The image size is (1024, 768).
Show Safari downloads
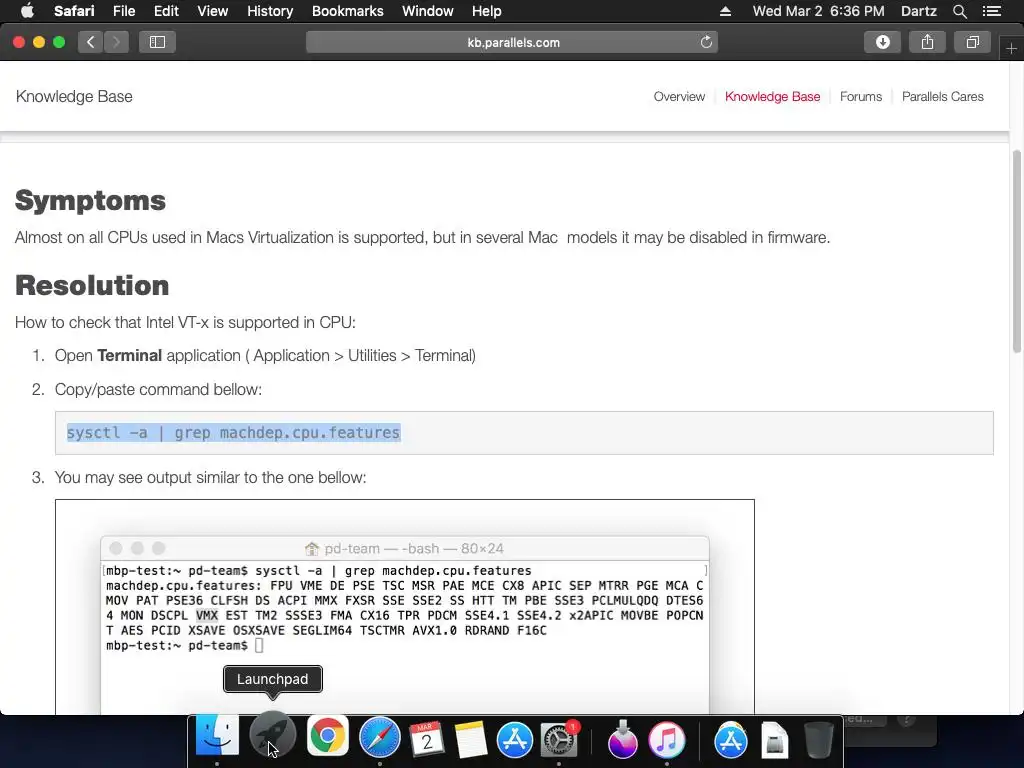tap(882, 42)
